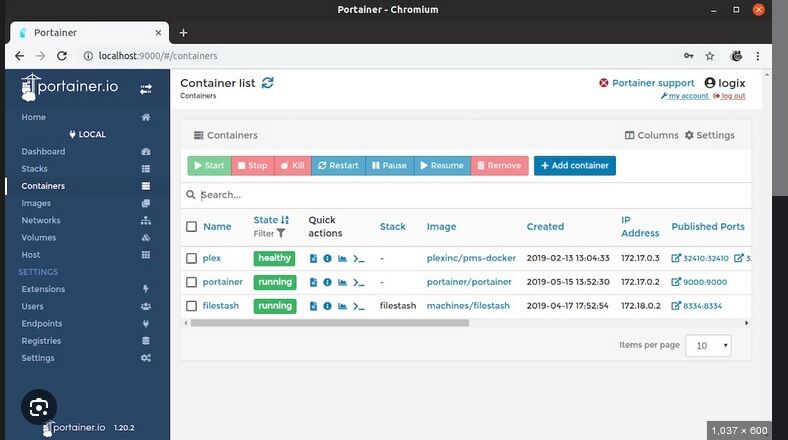
Task: Bookmark this page with star icon
Action: [x=710, y=56]
